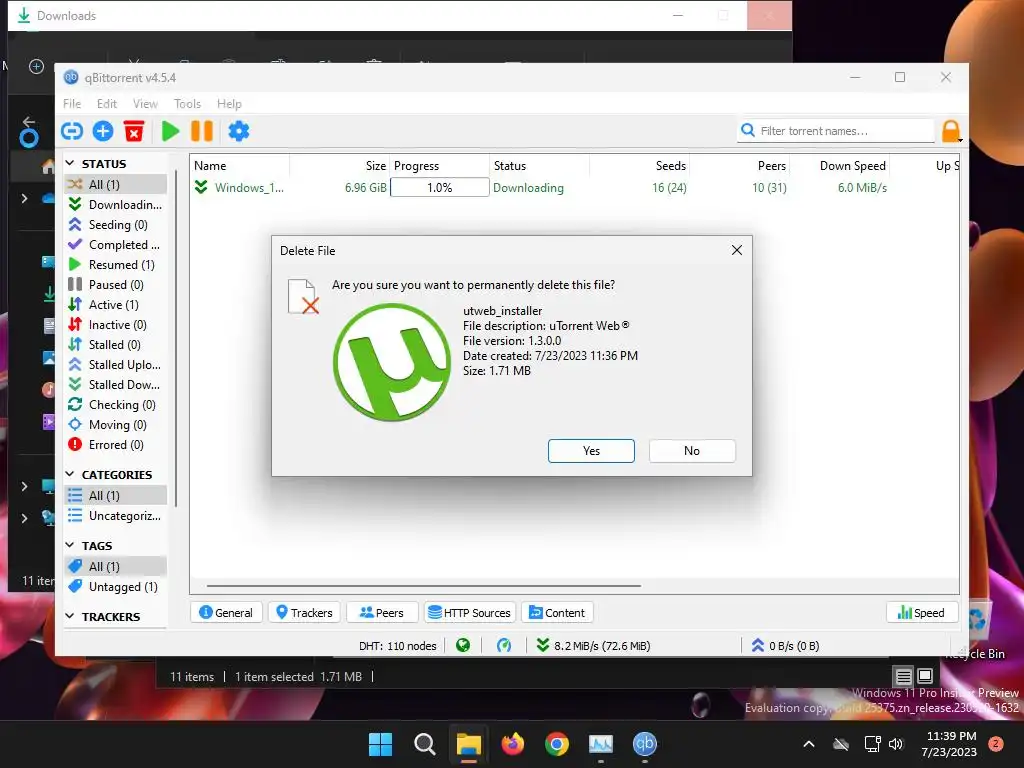The image size is (1024, 768).
Task: Select the Stalled Uploading filter
Action: 116,365
